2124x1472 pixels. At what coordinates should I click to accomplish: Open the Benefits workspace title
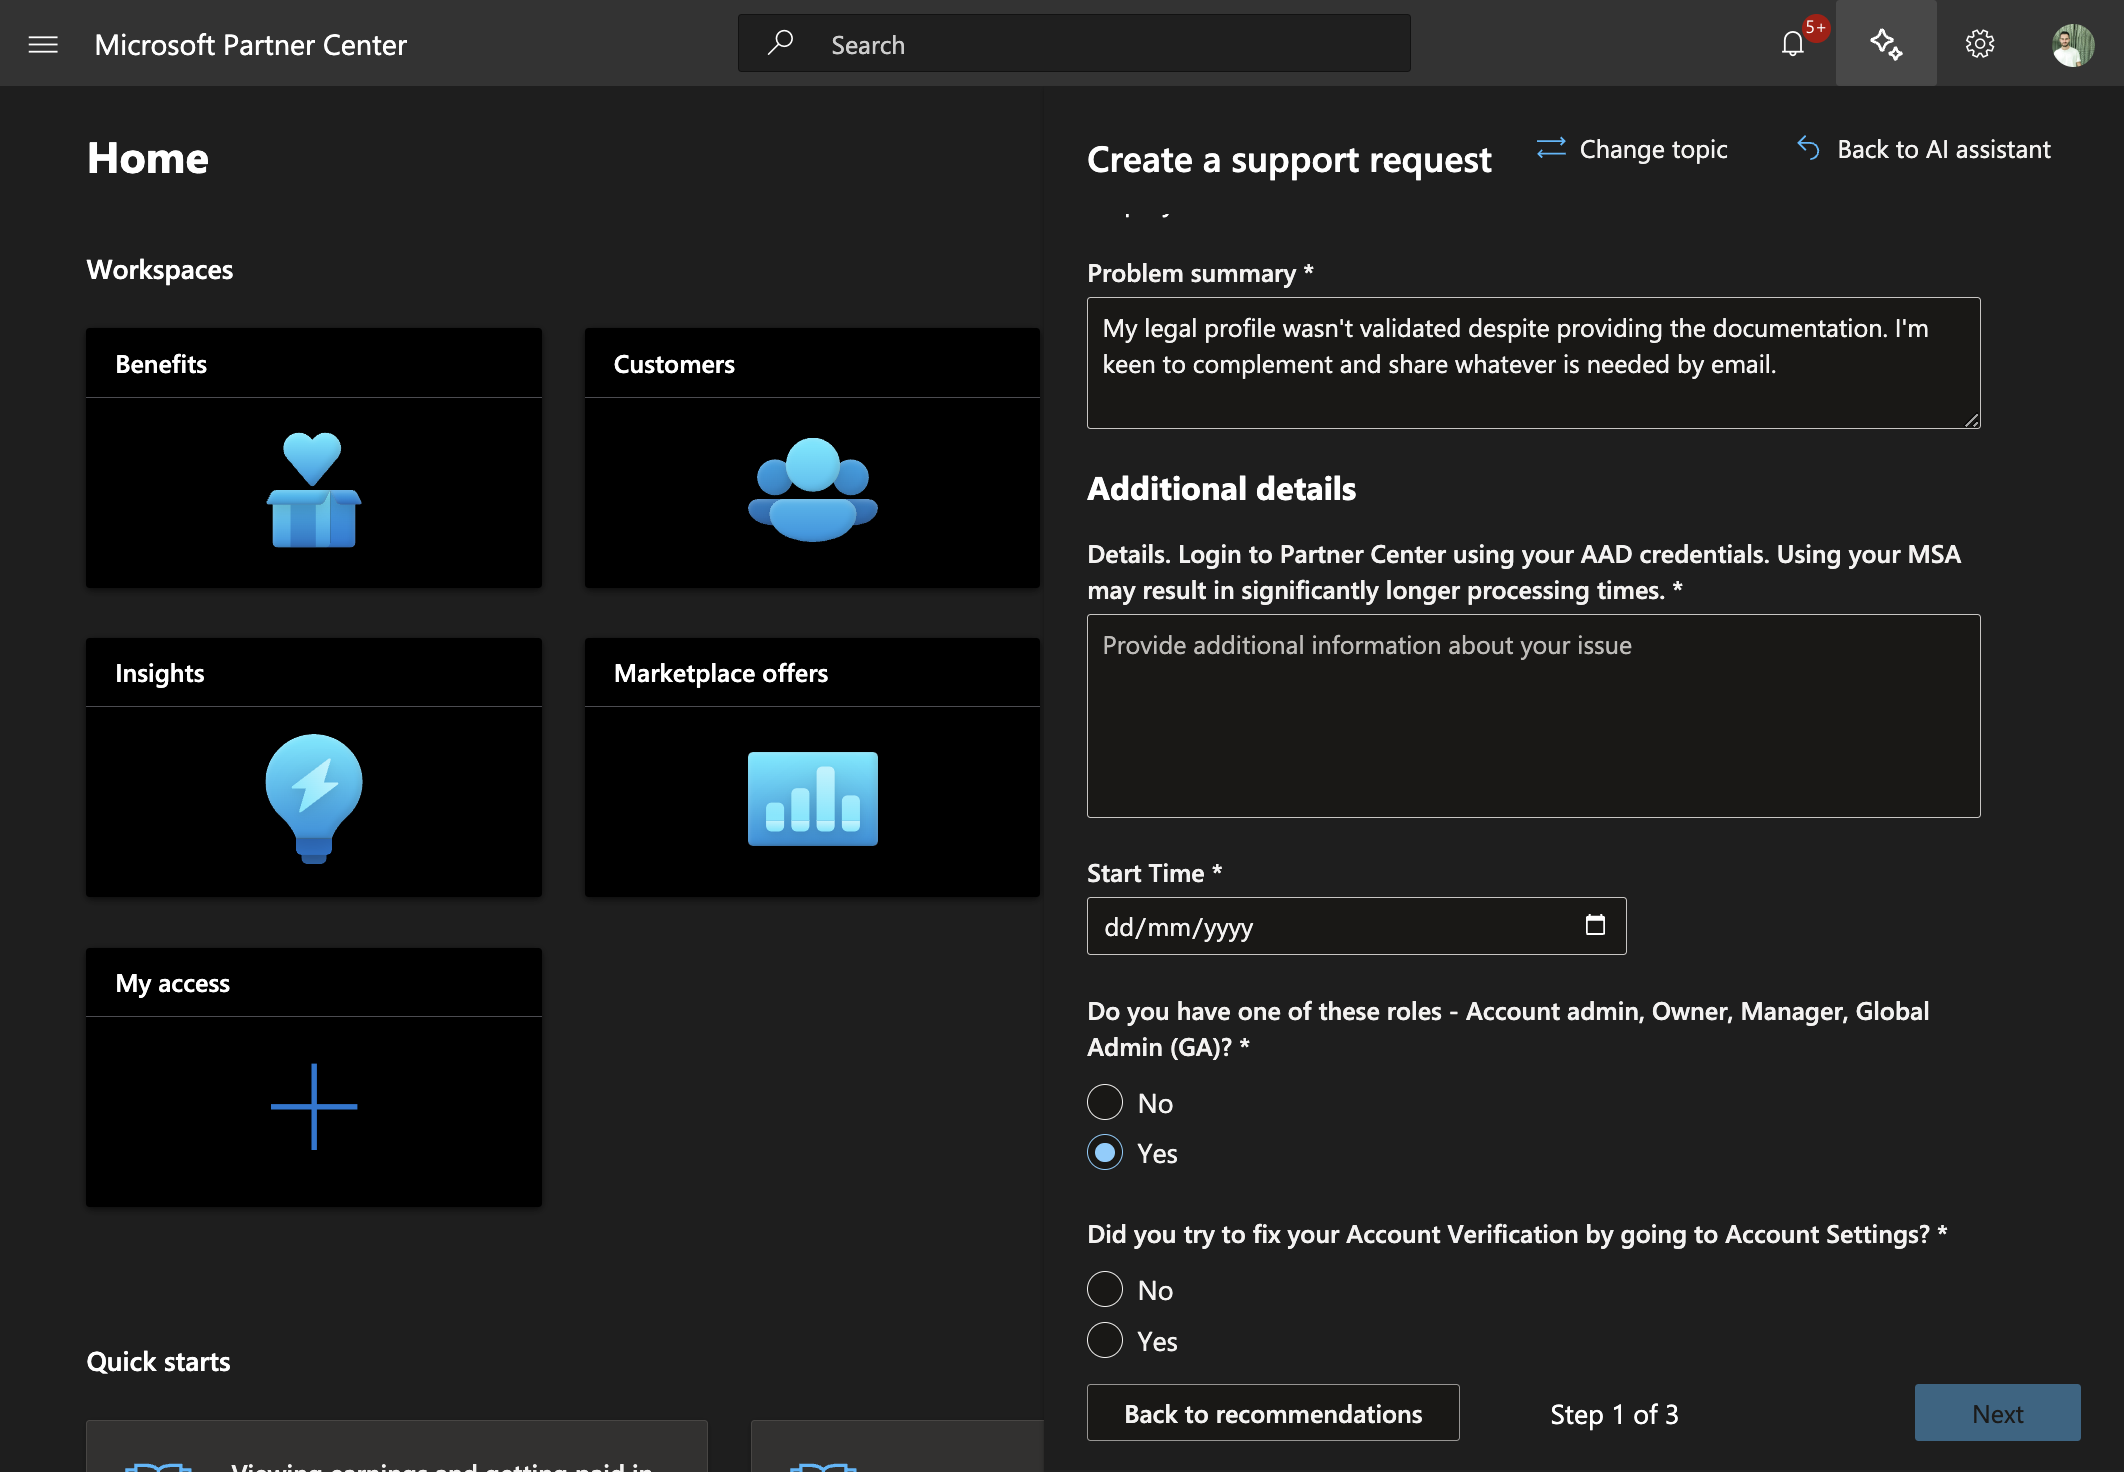tap(161, 364)
